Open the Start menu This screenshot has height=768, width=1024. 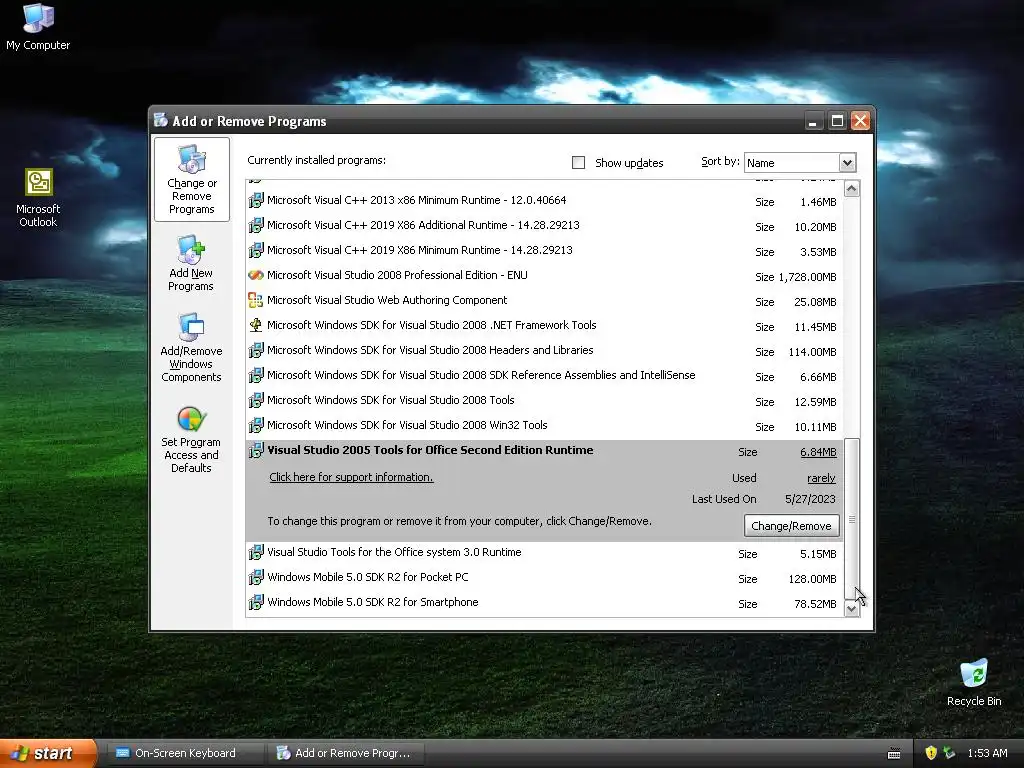click(x=48, y=753)
